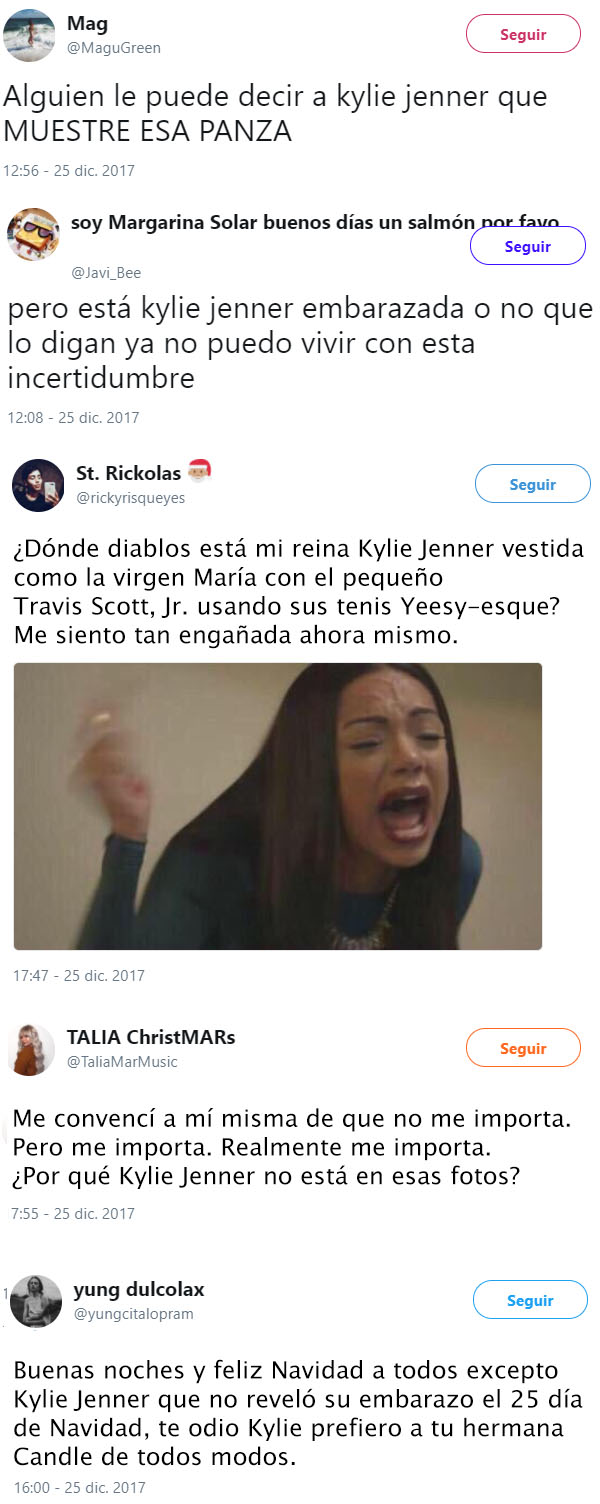Image resolution: width=600 pixels, height=1504 pixels.
Task: Open yung dulcolax profile avatar
Action: [36, 1301]
